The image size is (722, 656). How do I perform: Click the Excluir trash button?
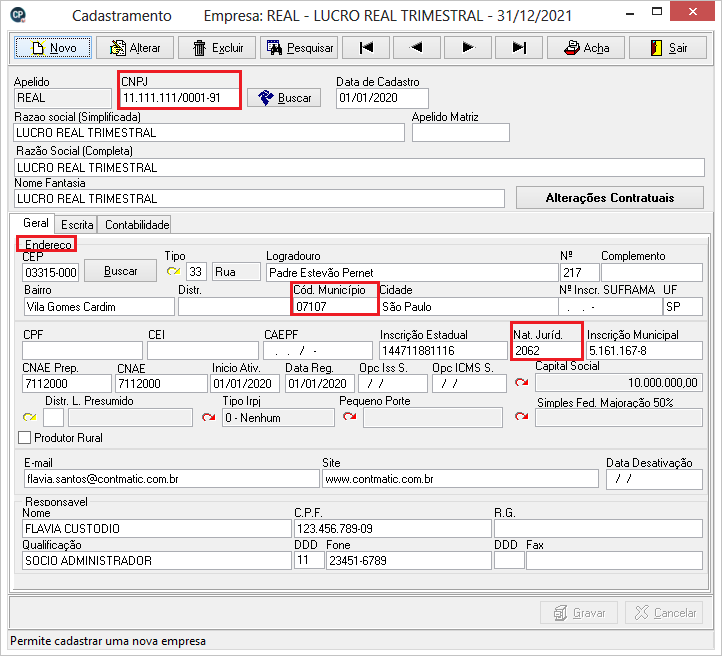pos(215,48)
